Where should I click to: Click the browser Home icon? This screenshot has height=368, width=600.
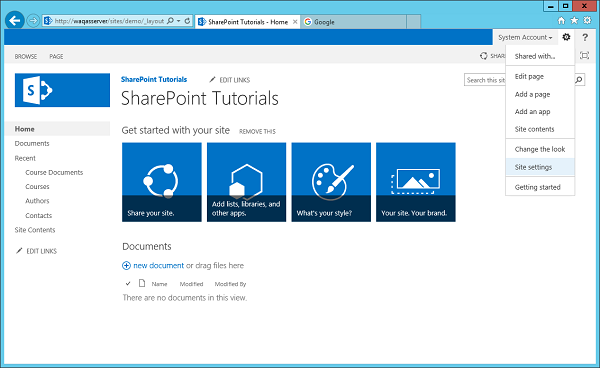pos(561,21)
